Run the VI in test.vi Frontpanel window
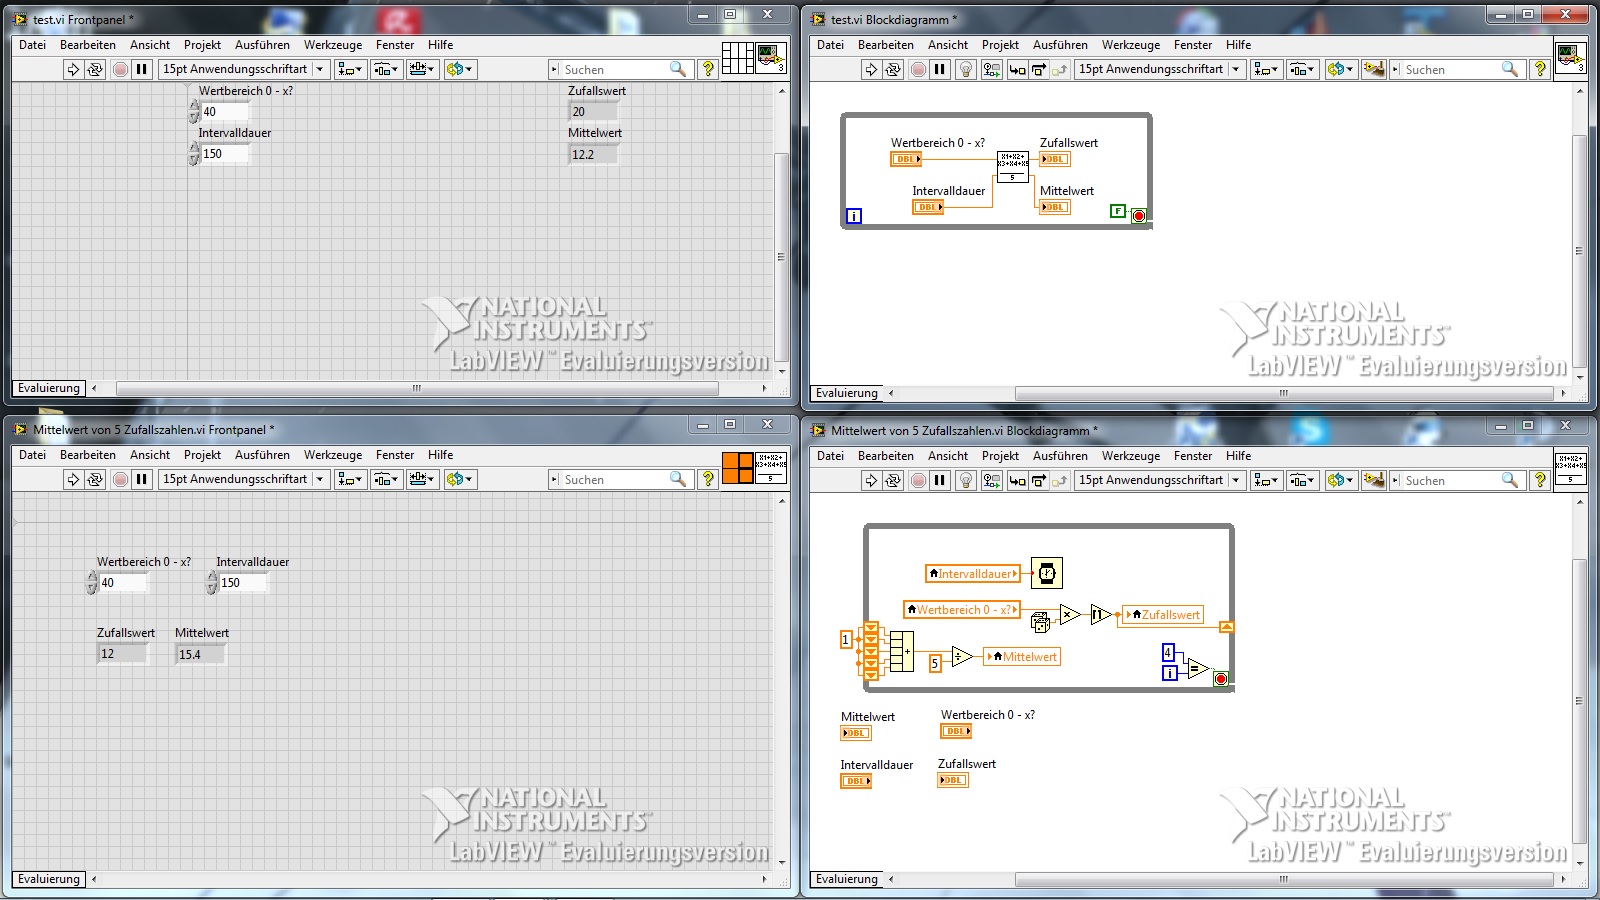The image size is (1600, 900). click(x=73, y=69)
